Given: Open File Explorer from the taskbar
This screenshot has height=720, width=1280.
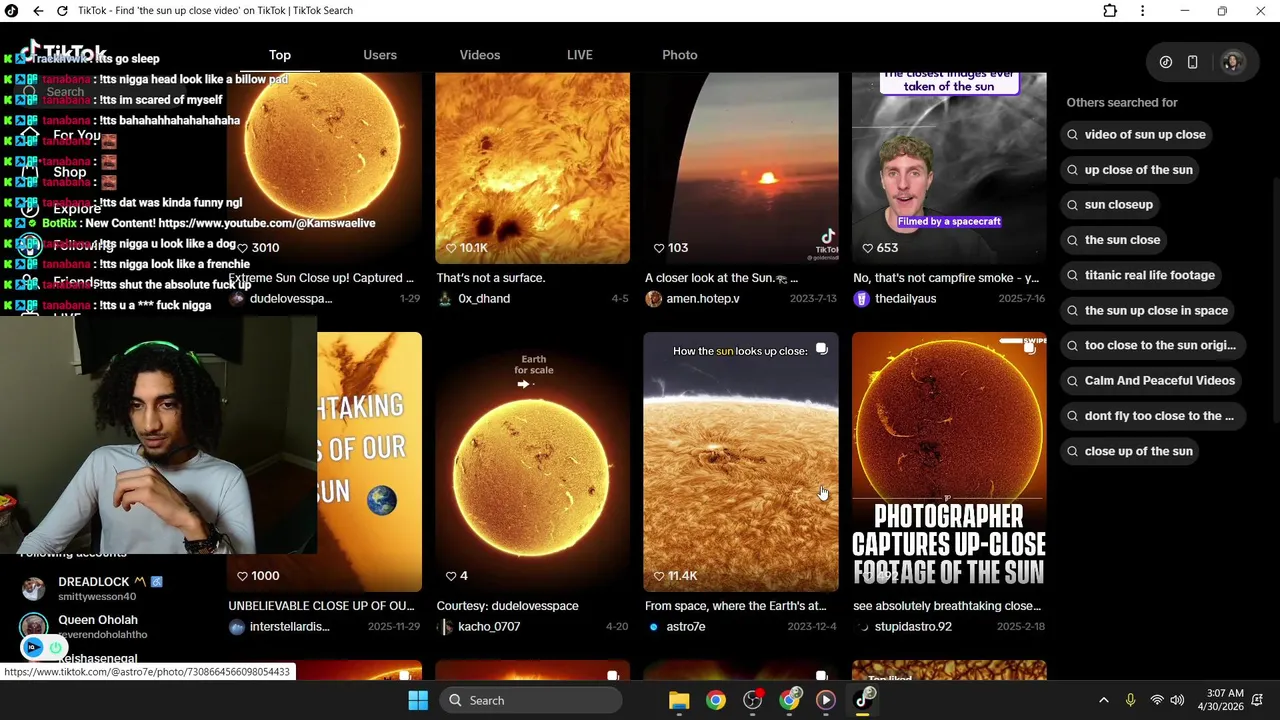Looking at the screenshot, I should (679, 700).
